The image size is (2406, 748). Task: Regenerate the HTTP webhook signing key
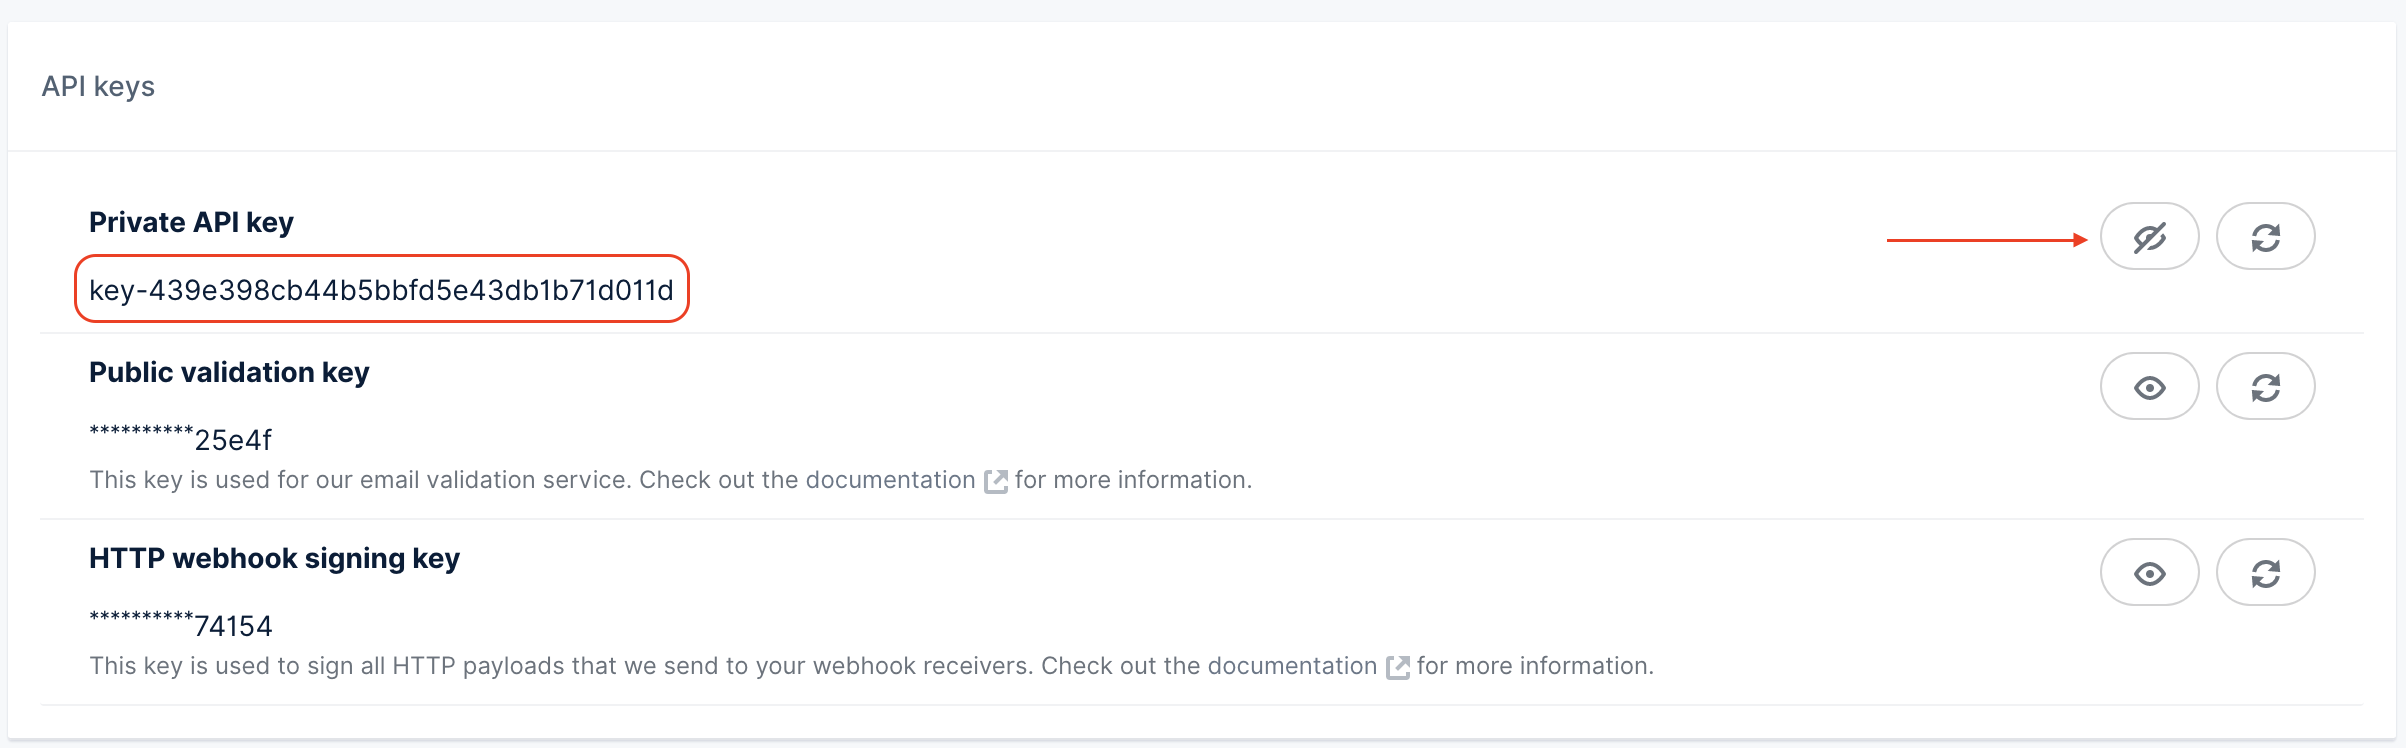click(x=2265, y=573)
